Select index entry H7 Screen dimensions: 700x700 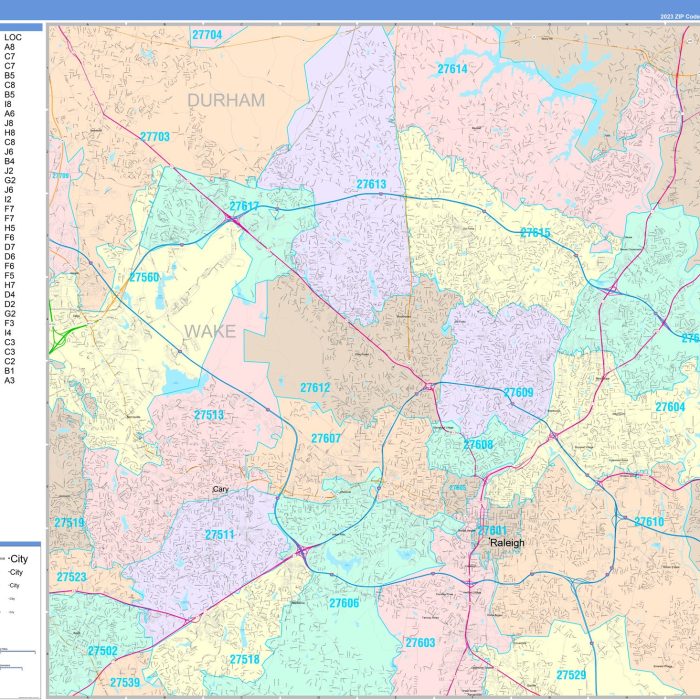(x=10, y=285)
